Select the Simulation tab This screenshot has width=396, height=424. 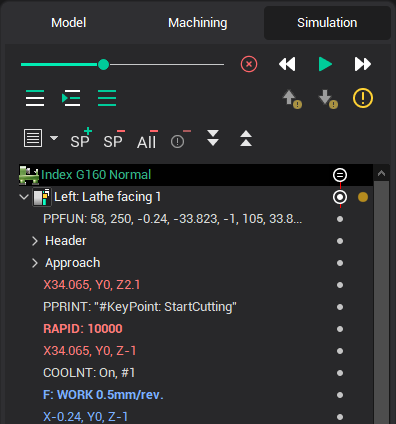(327, 23)
